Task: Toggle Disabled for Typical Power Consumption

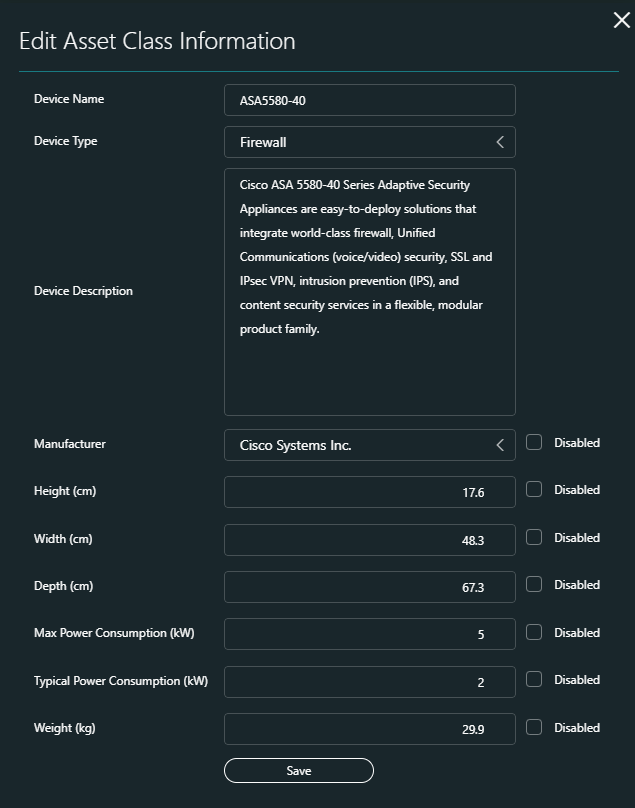Action: point(534,679)
